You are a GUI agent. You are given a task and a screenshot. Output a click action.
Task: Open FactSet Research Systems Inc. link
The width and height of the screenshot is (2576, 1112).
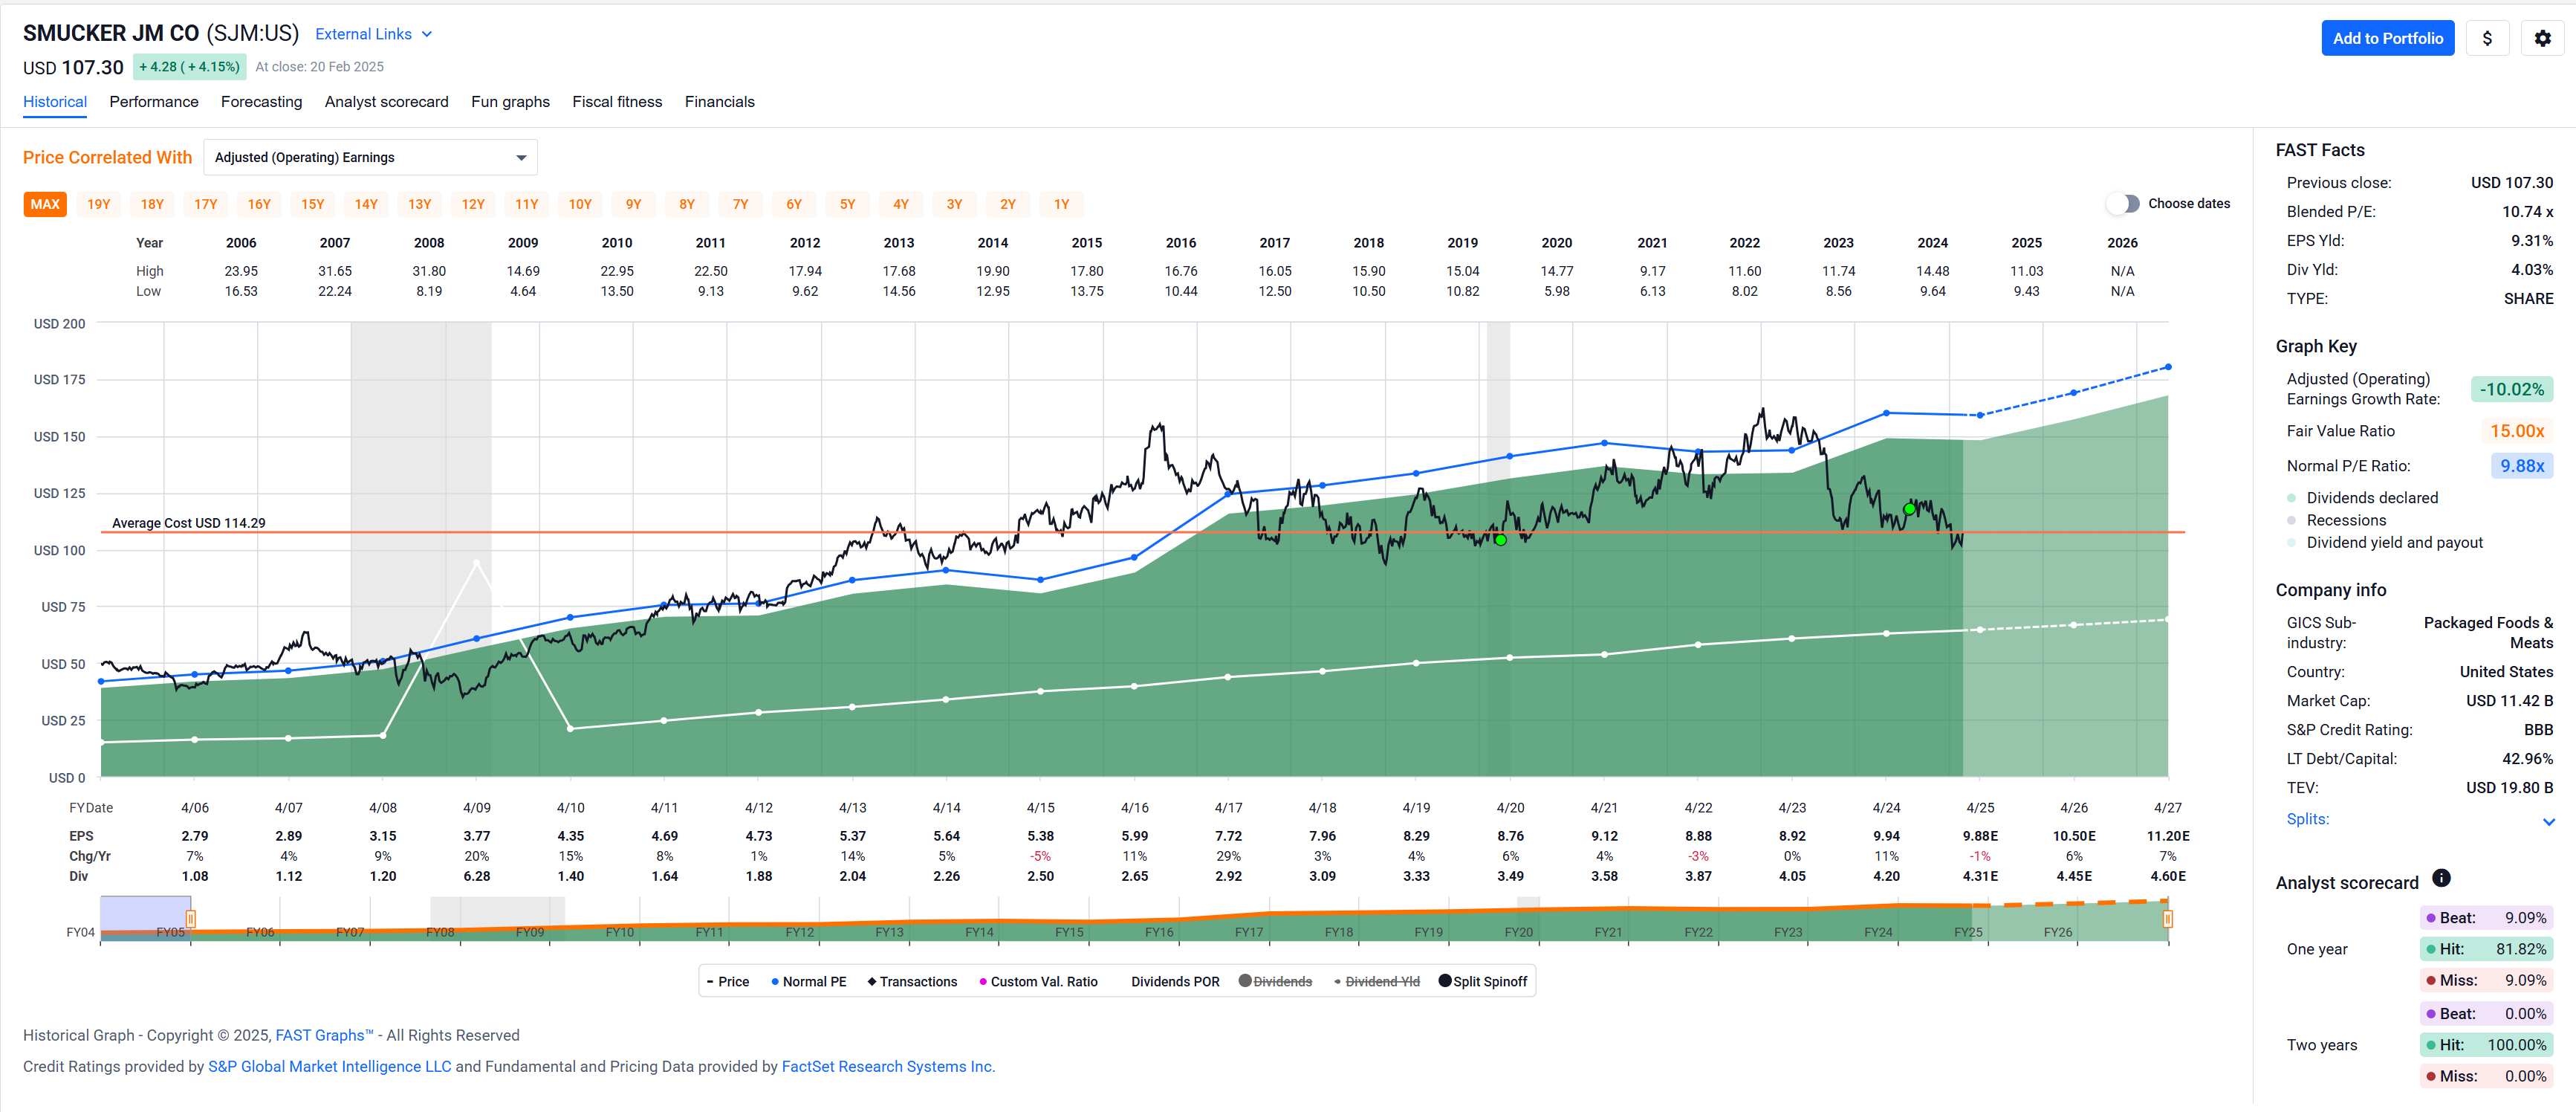point(888,1066)
